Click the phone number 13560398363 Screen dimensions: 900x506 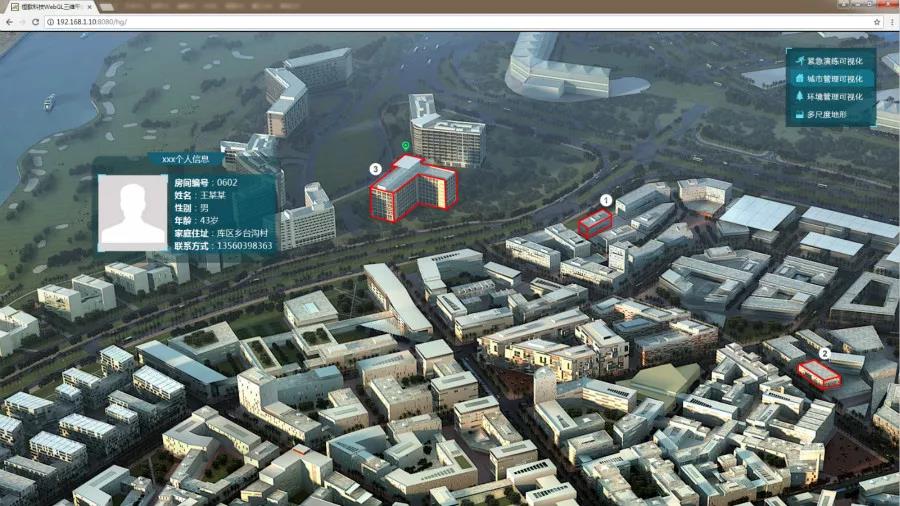pyautogui.click(x=245, y=246)
